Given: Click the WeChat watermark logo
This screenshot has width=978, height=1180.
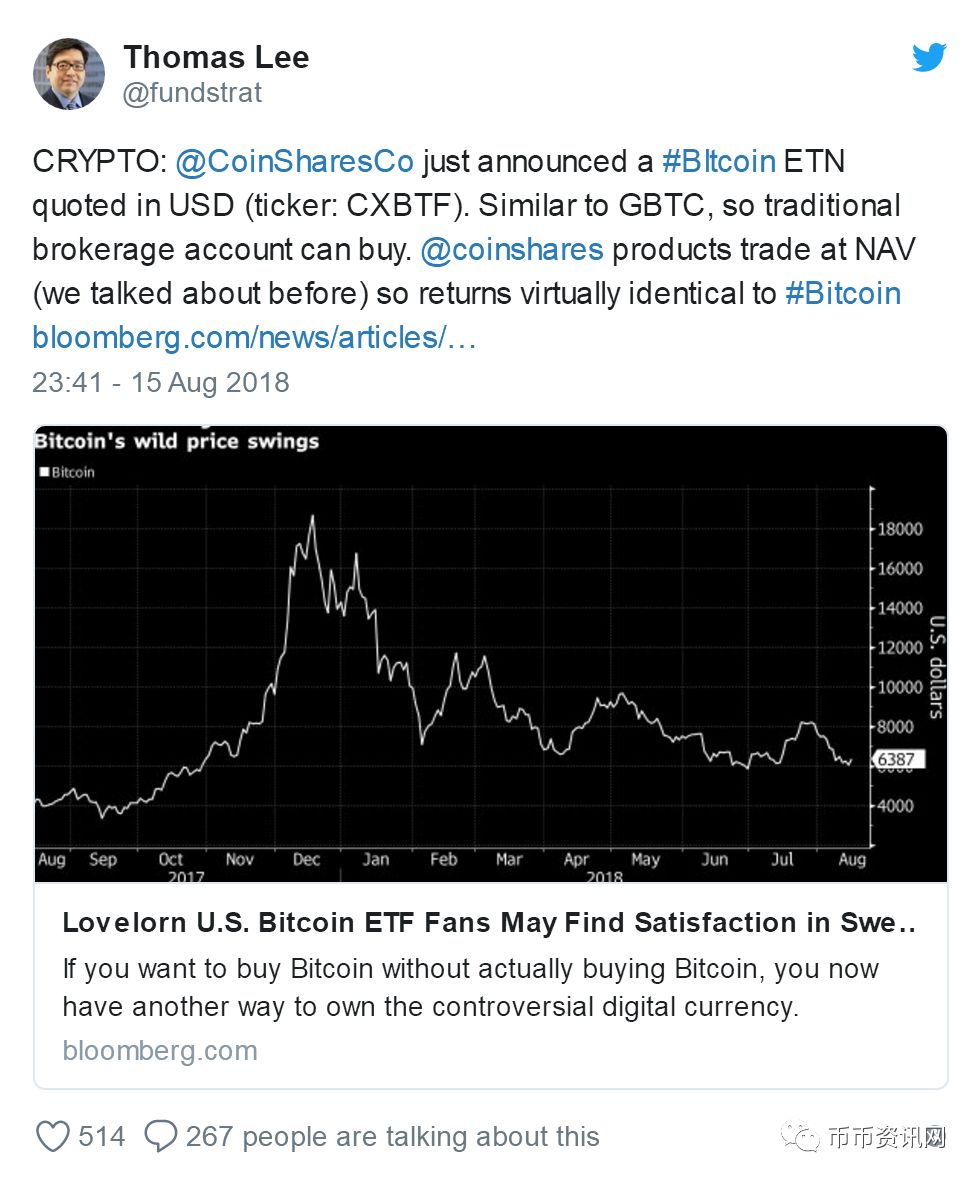Looking at the screenshot, I should click(x=800, y=1136).
